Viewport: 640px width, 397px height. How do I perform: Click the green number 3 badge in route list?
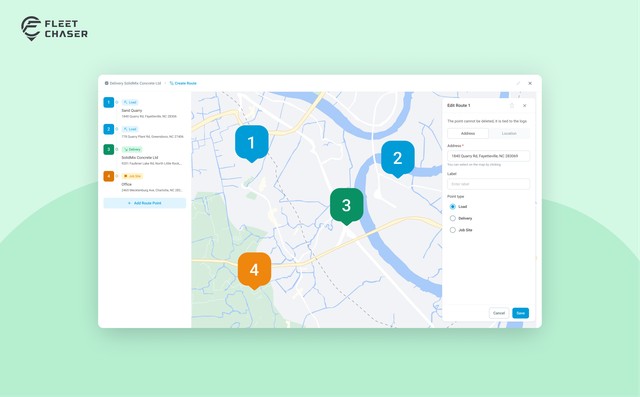[x=109, y=149]
